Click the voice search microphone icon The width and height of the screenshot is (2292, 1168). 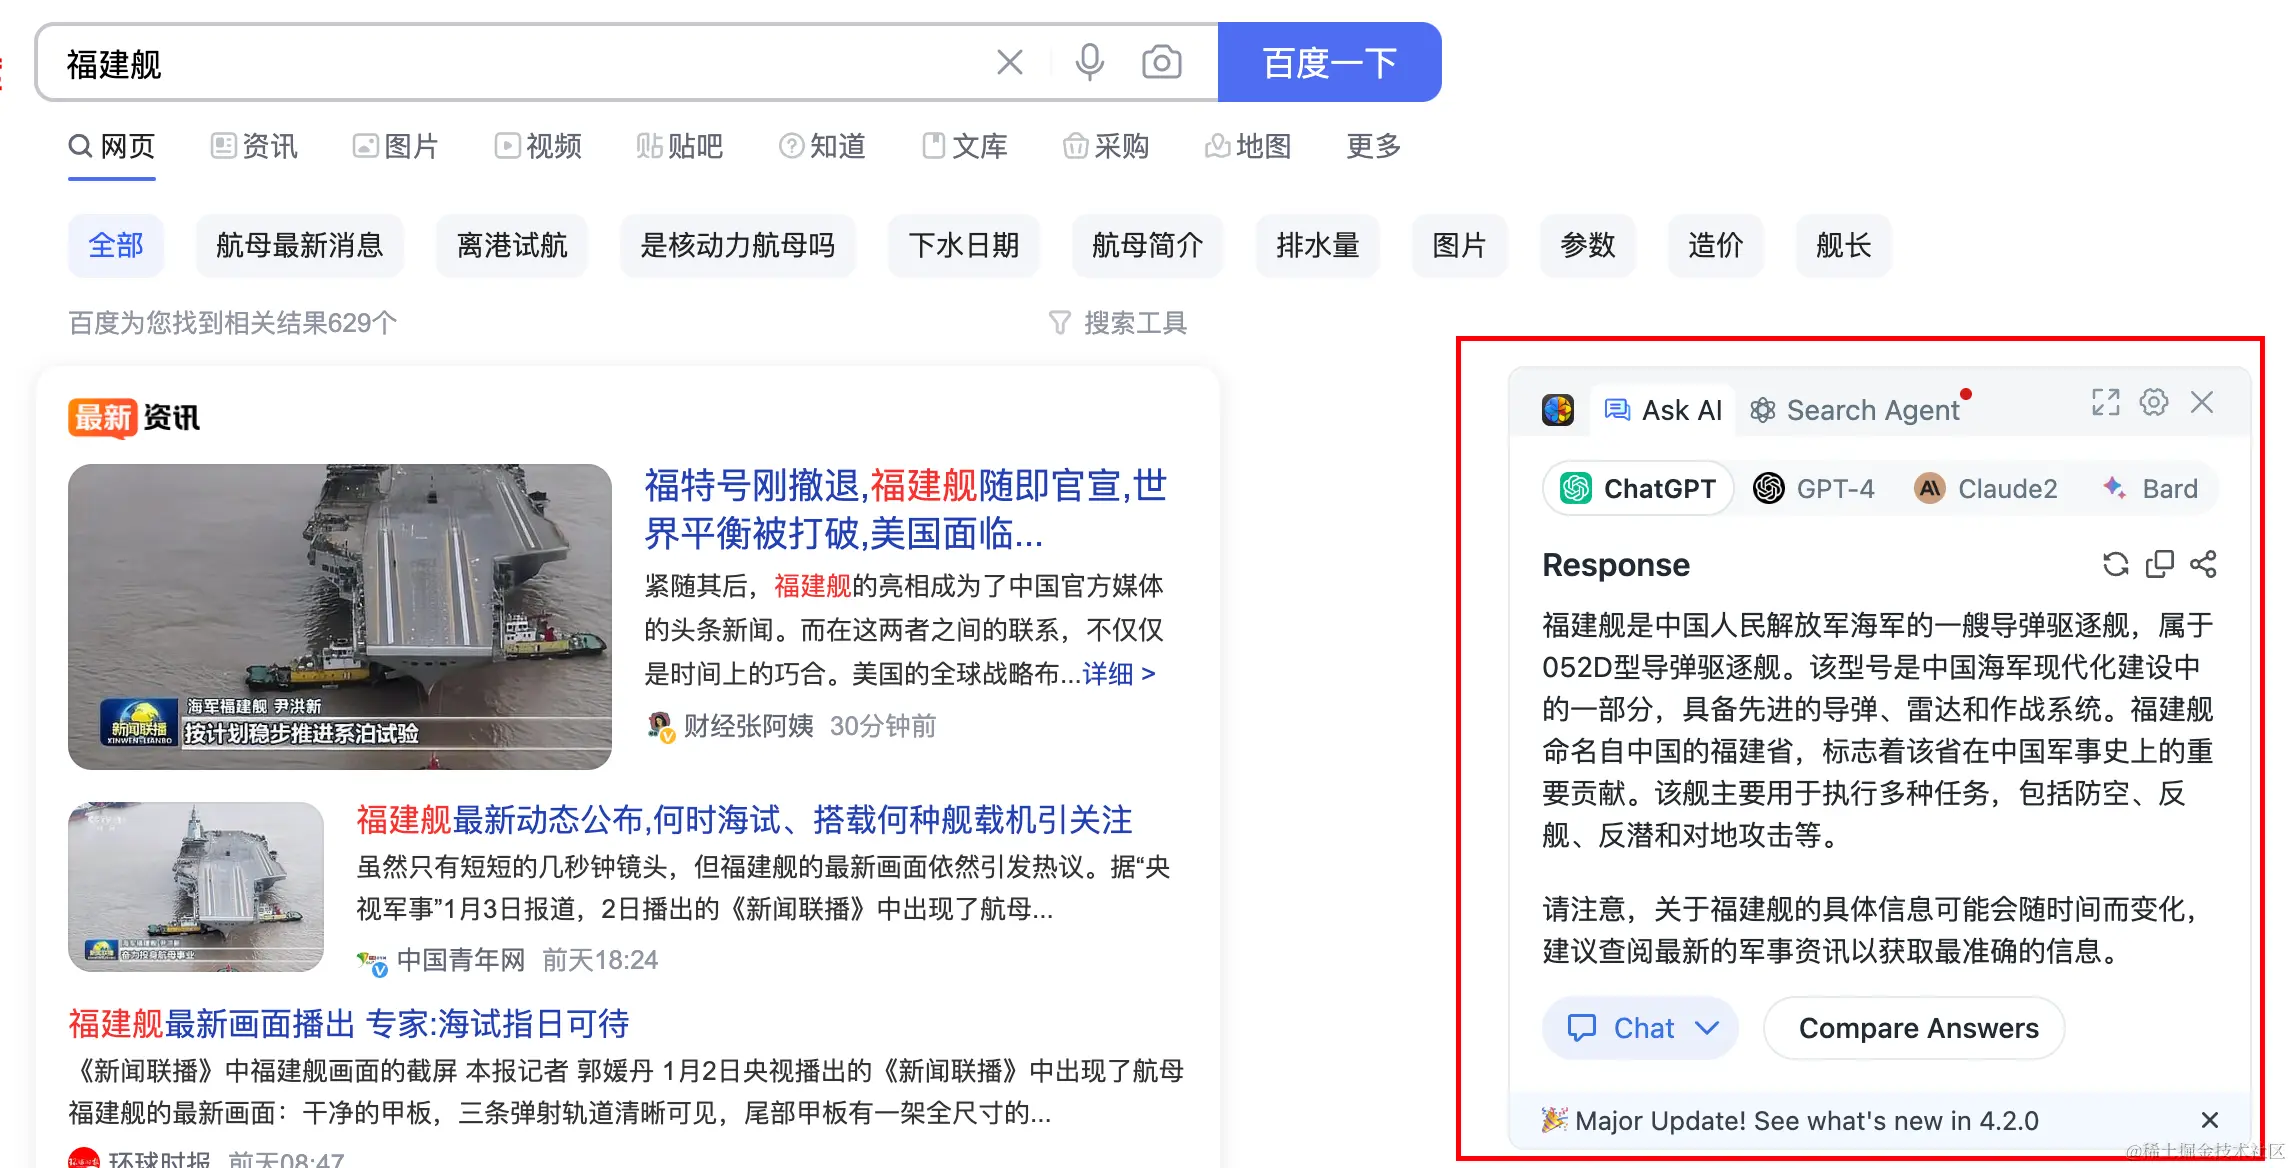click(1089, 63)
